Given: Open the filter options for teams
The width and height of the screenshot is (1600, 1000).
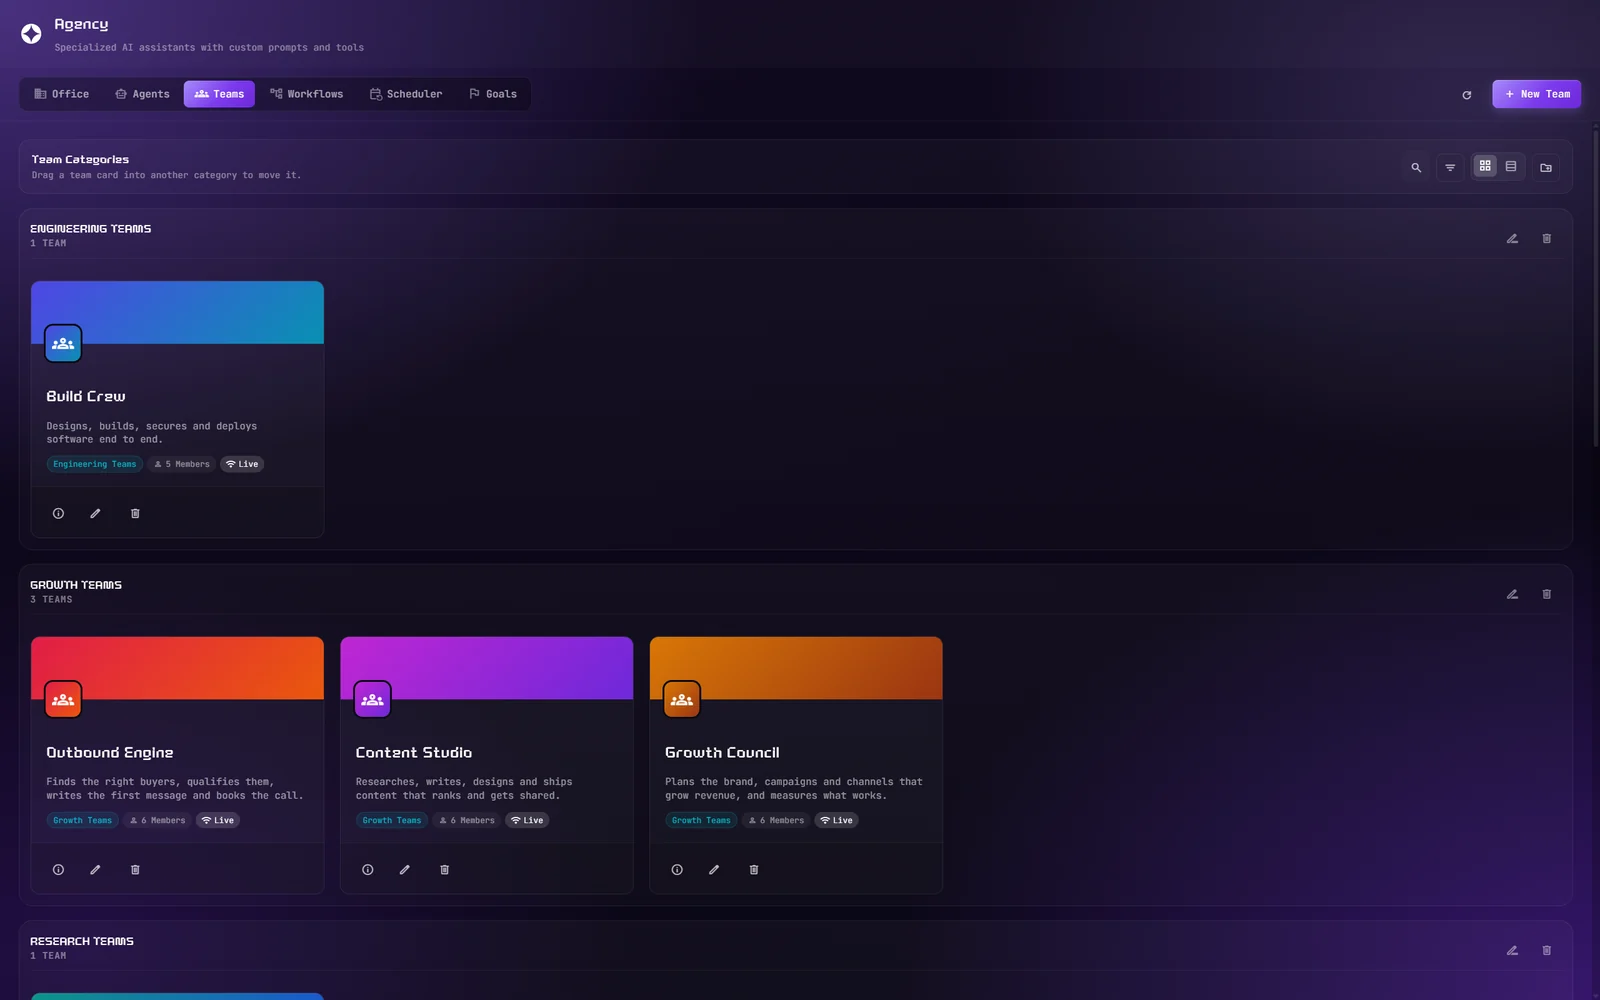Looking at the screenshot, I should pos(1450,167).
